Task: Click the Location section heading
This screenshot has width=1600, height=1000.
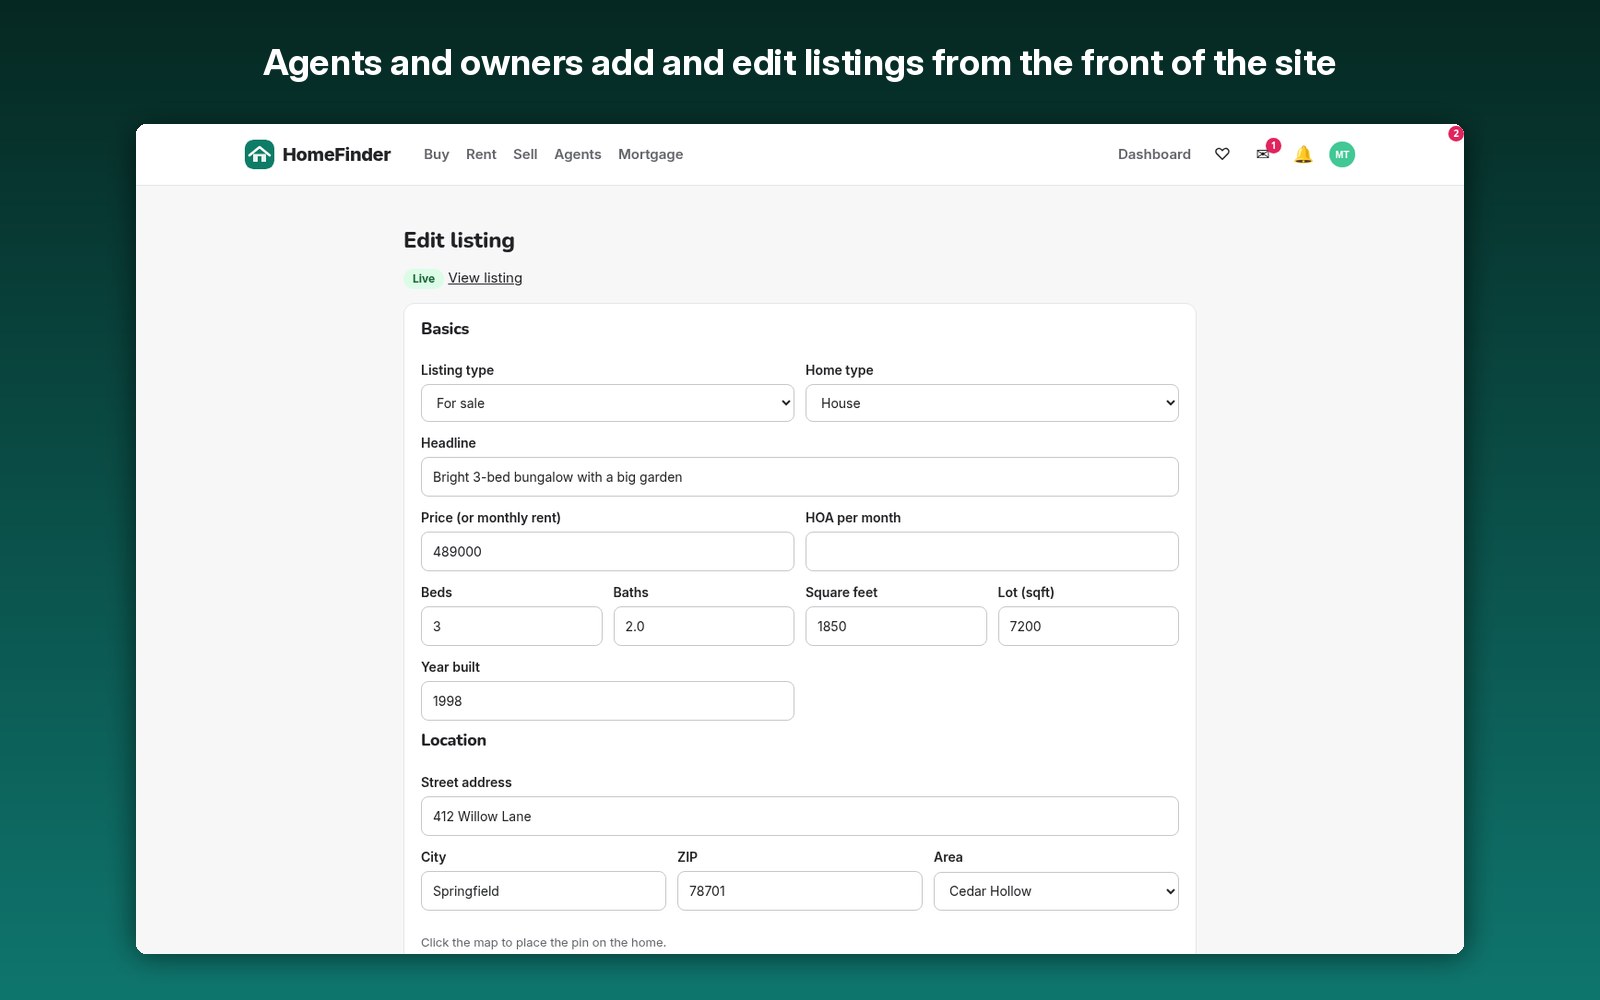Action: click(x=454, y=740)
